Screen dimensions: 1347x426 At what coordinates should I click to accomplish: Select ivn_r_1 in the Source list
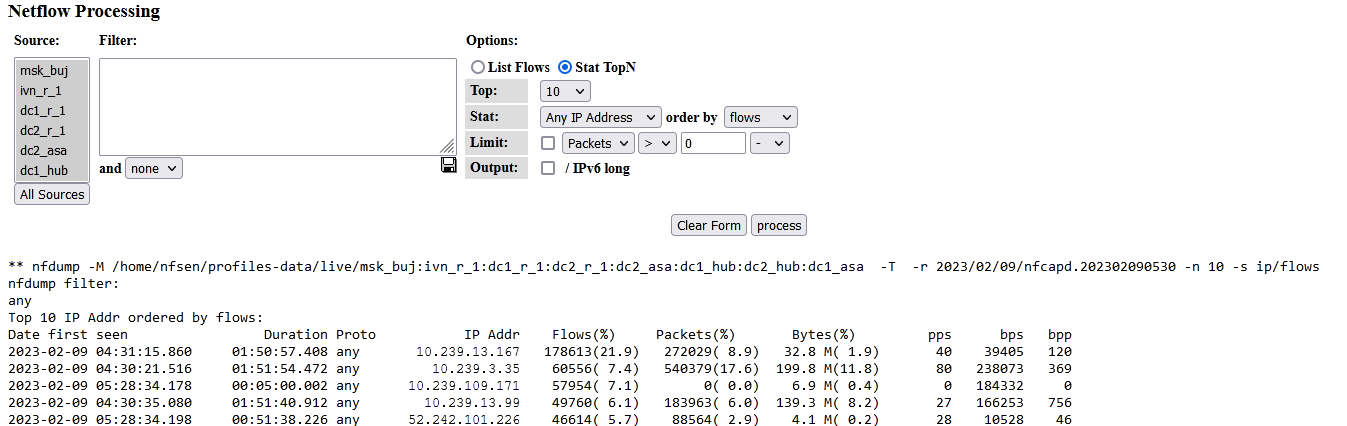pyautogui.click(x=52, y=90)
